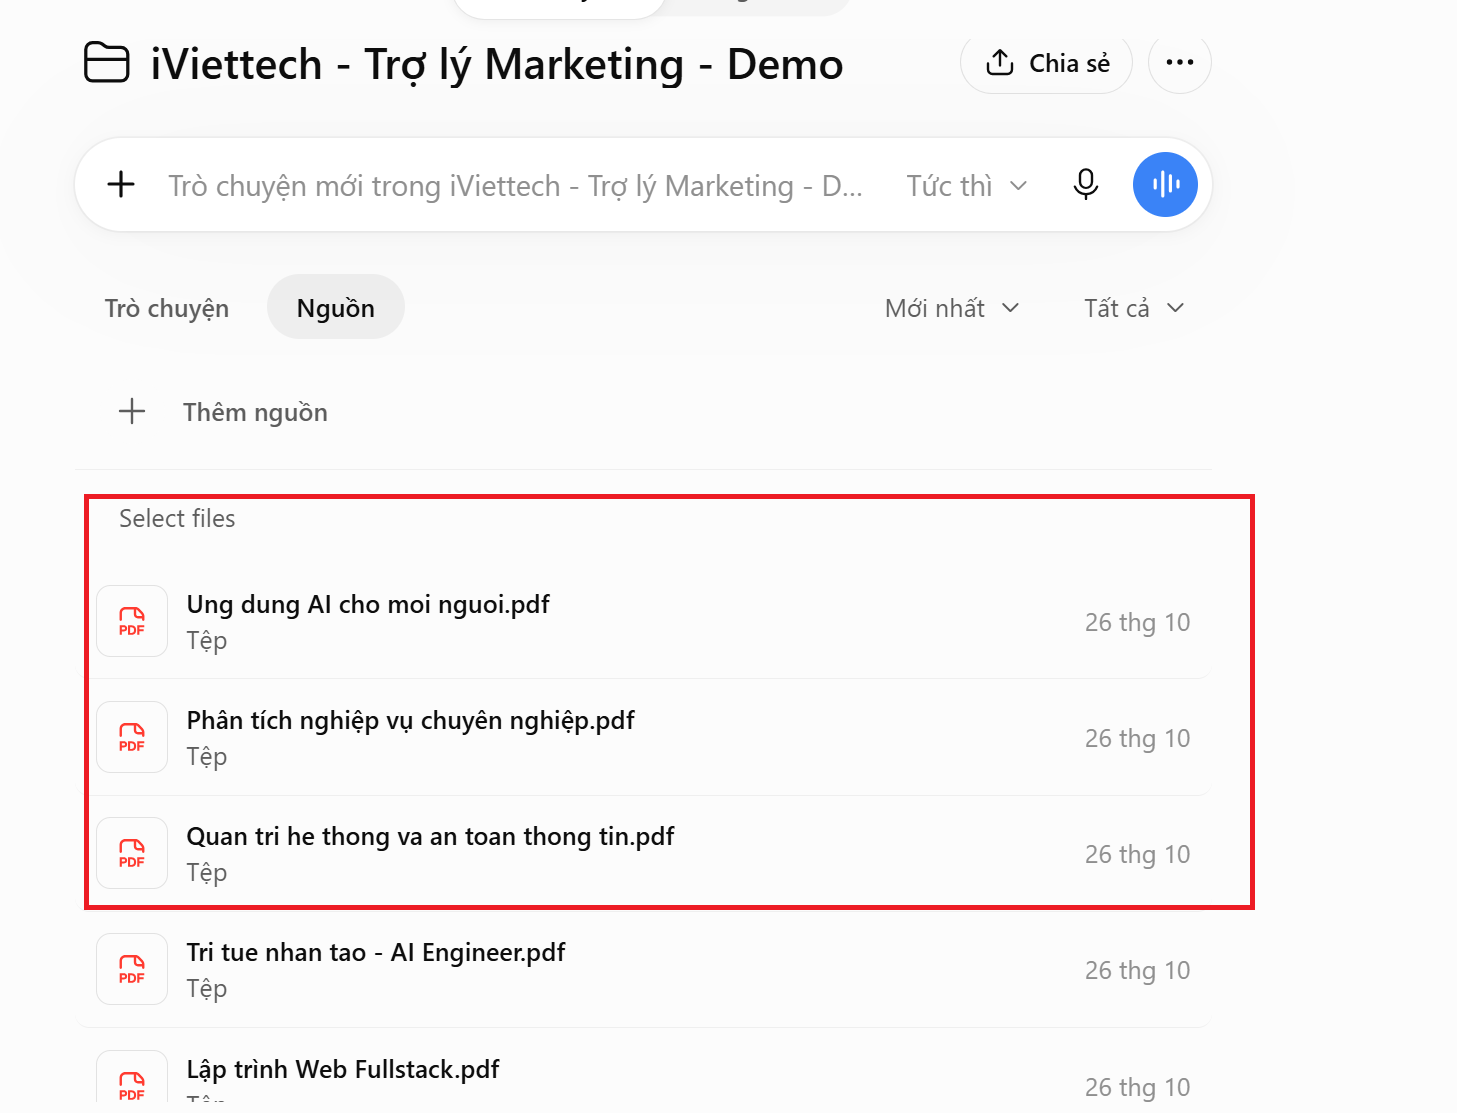Click PDF icon of Quan tri he thong file

(132, 853)
